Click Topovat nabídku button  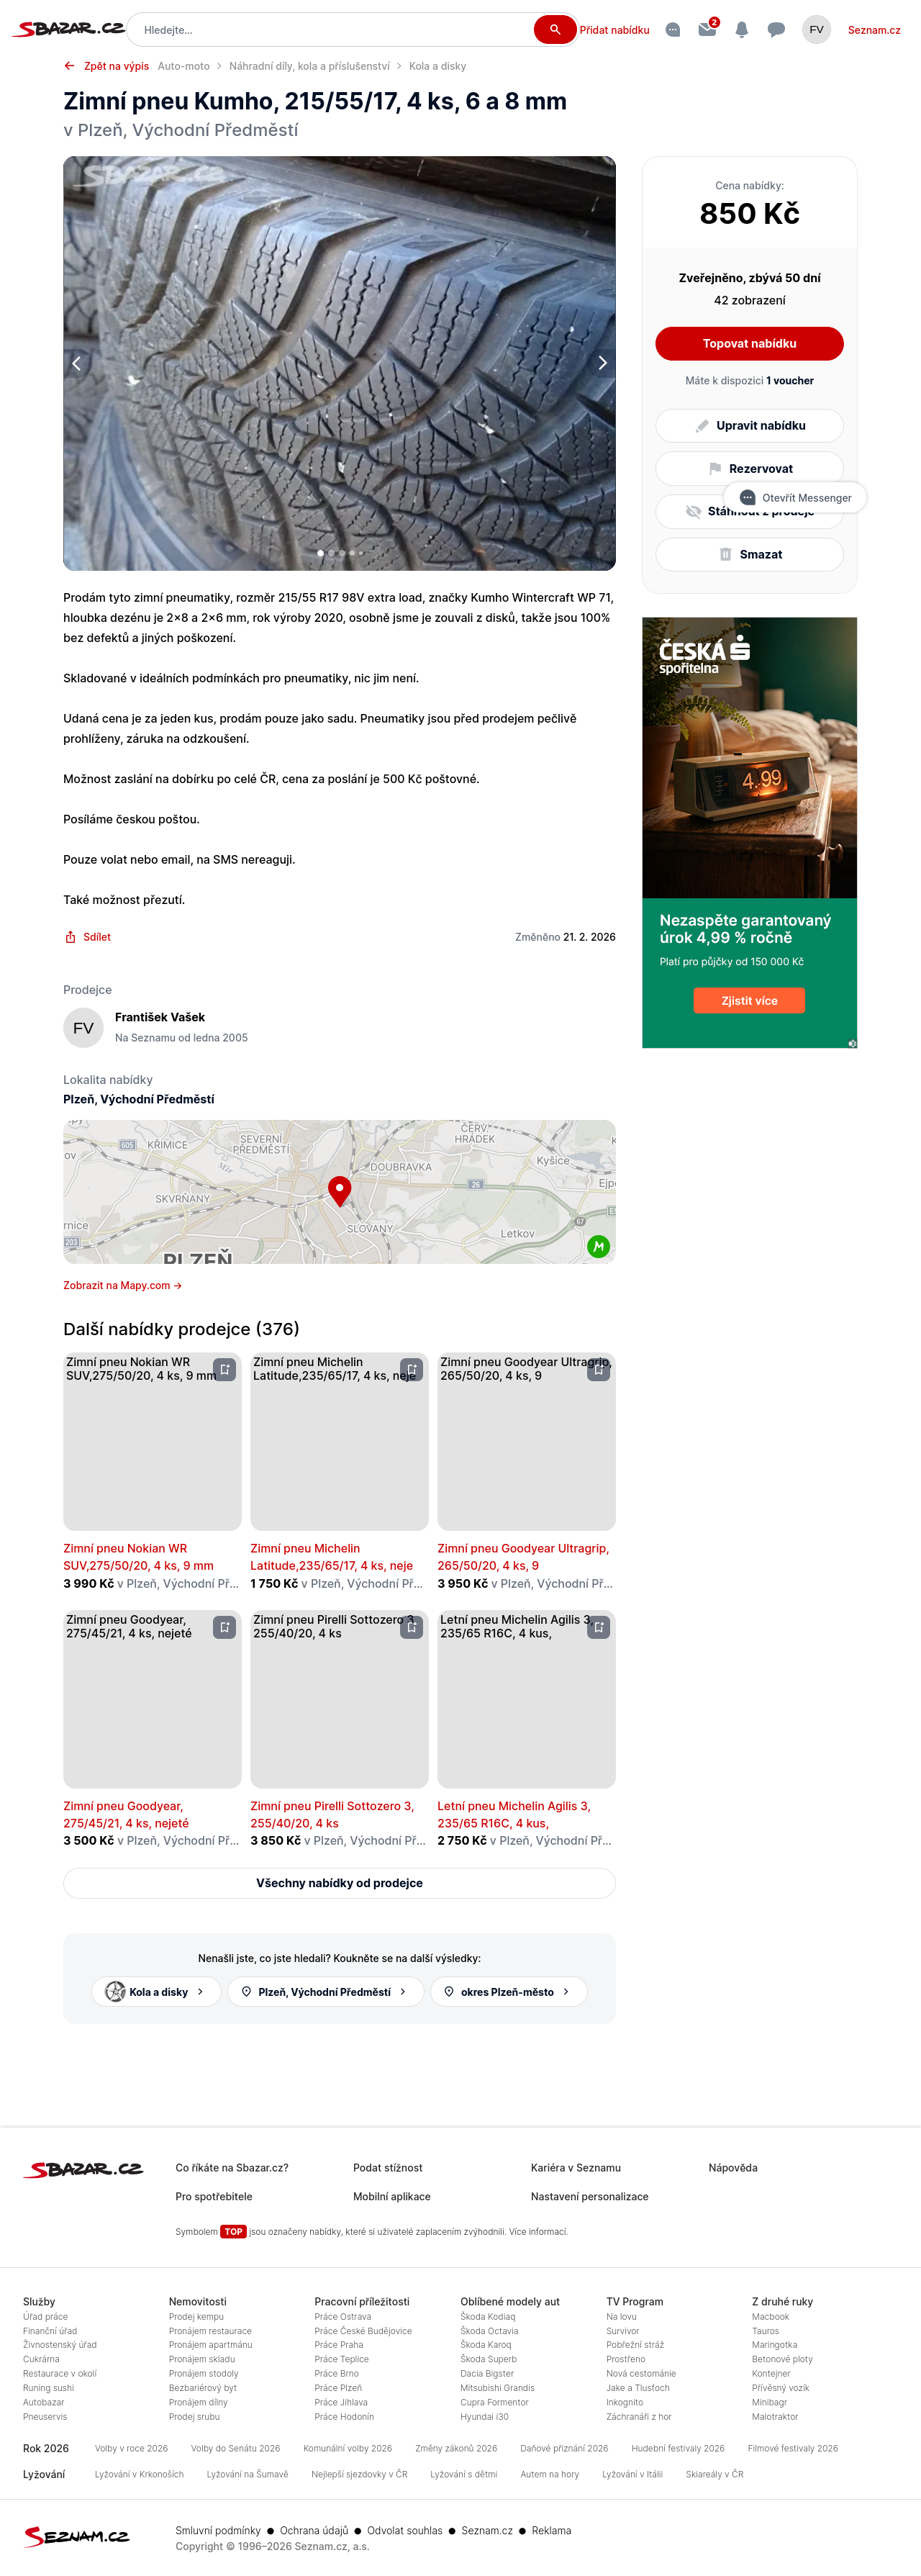pyautogui.click(x=749, y=343)
